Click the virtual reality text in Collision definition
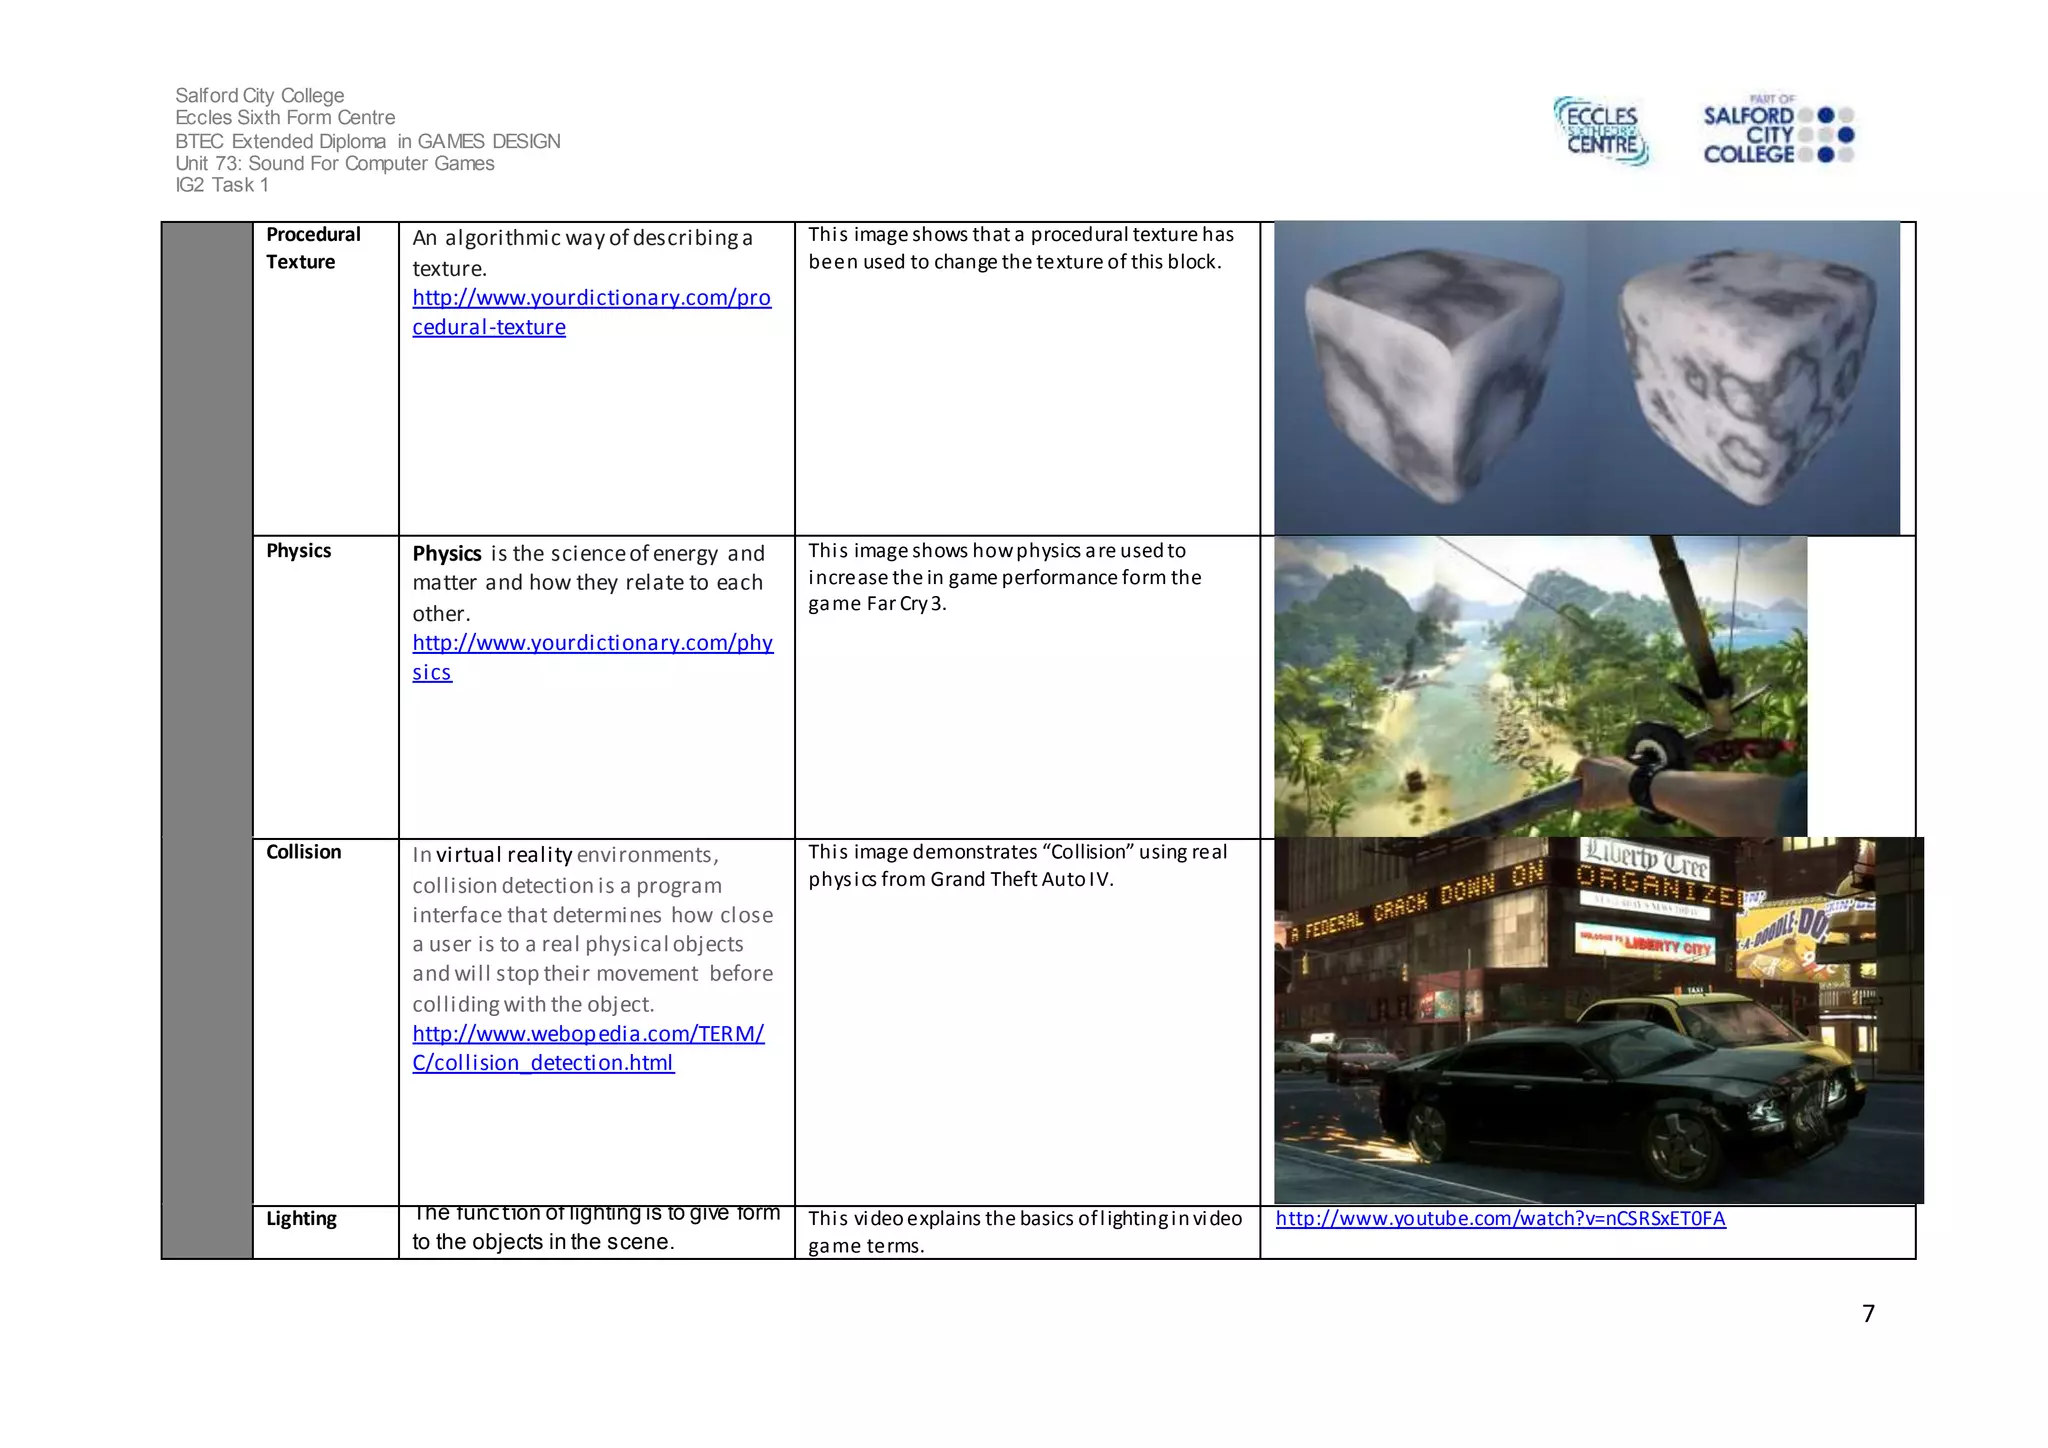Image resolution: width=2048 pixels, height=1448 pixels. [504, 855]
